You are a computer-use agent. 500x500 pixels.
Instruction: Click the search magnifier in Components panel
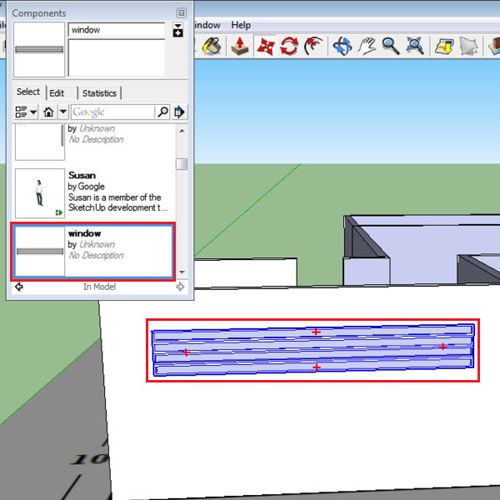163,112
